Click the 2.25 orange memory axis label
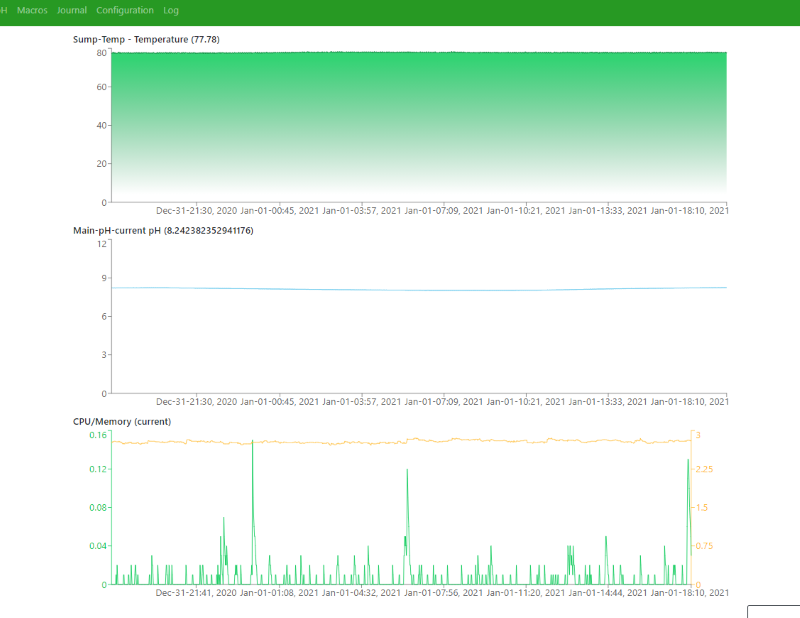Viewport: 800px width, 618px height. (705, 469)
